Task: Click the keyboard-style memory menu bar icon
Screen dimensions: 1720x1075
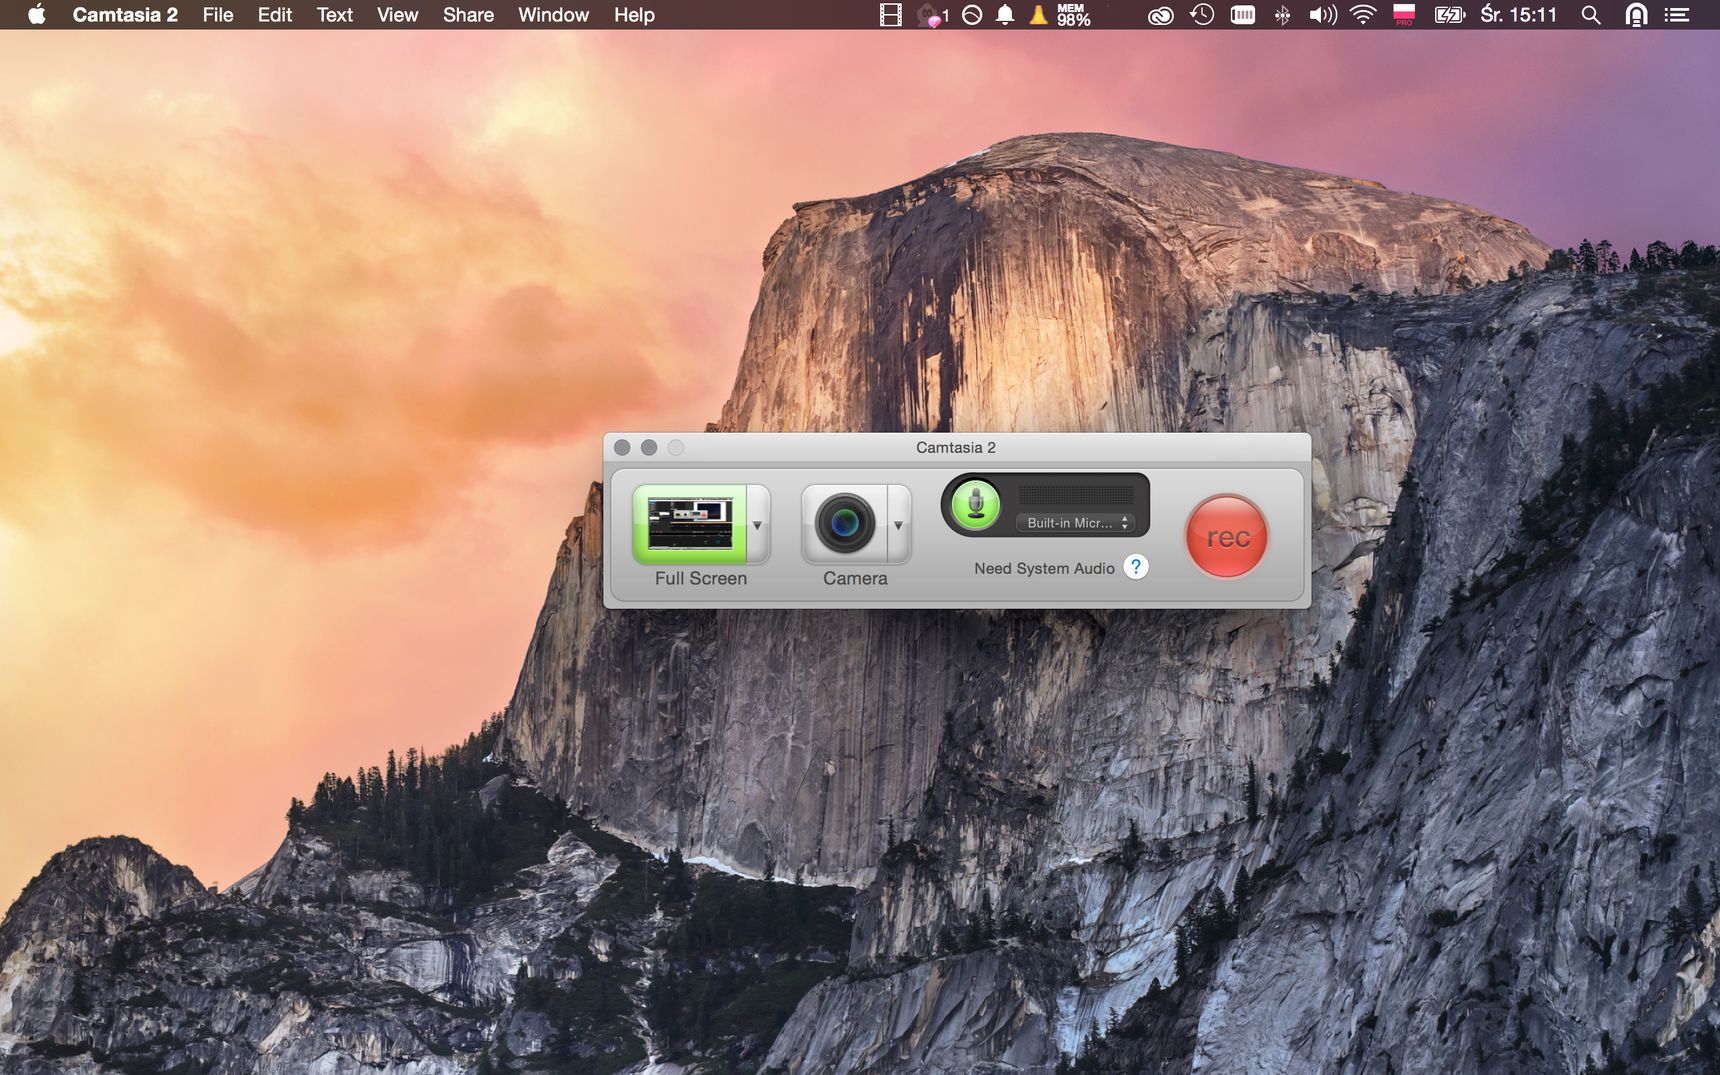Action: 1243,15
